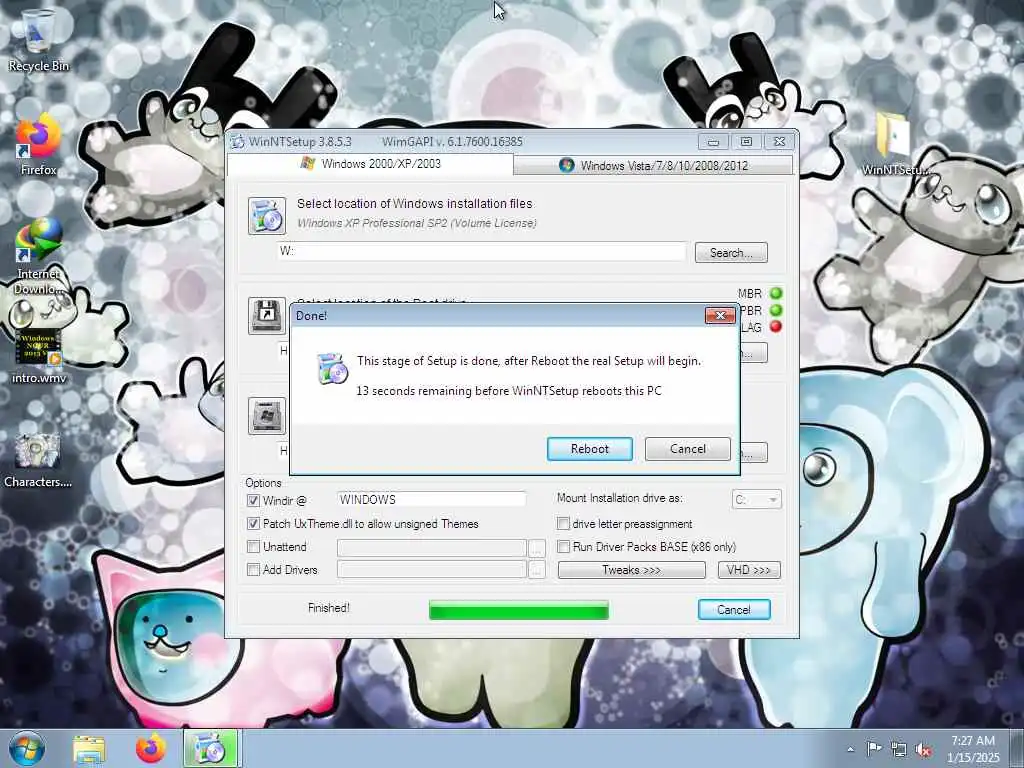The image size is (1024, 768).
Task: Expand the VHD >>> options
Action: (x=749, y=570)
